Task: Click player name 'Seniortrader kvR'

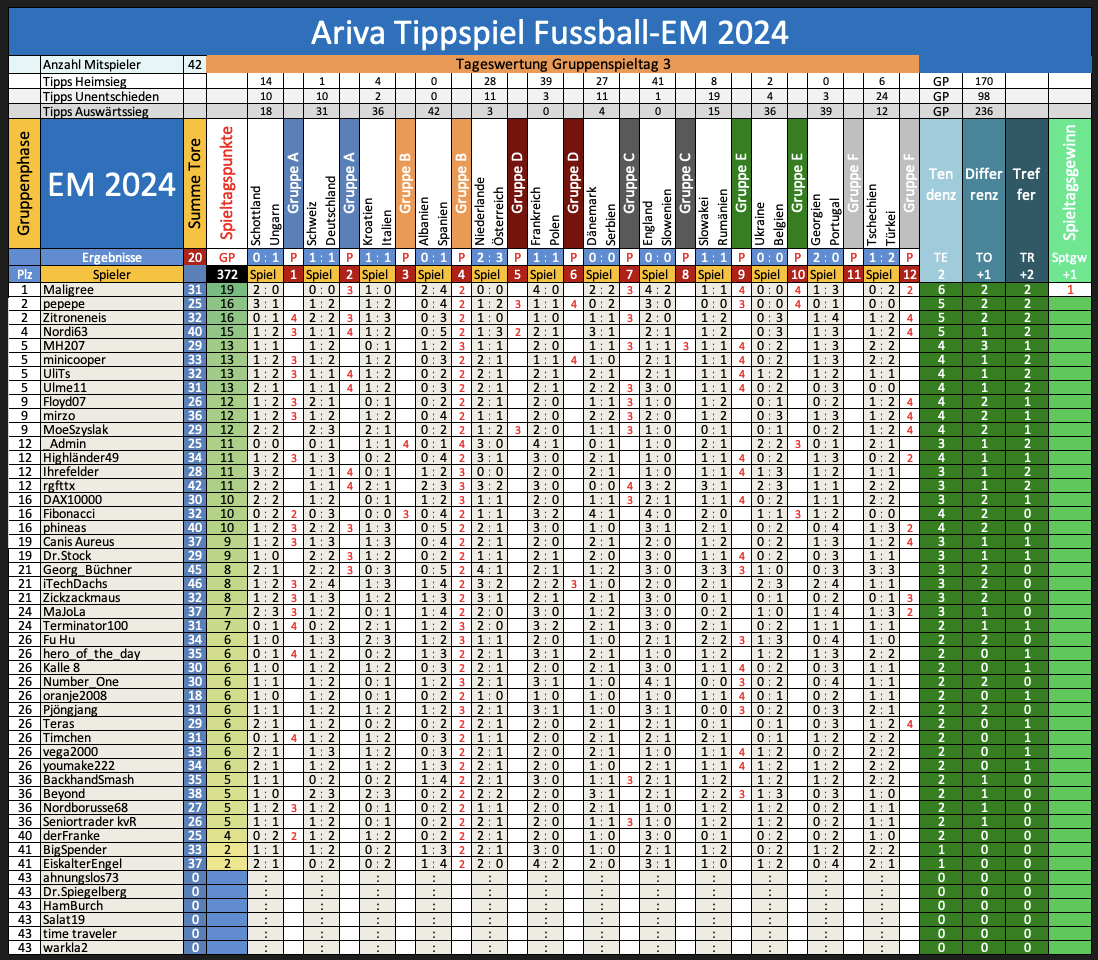Action: 90,821
